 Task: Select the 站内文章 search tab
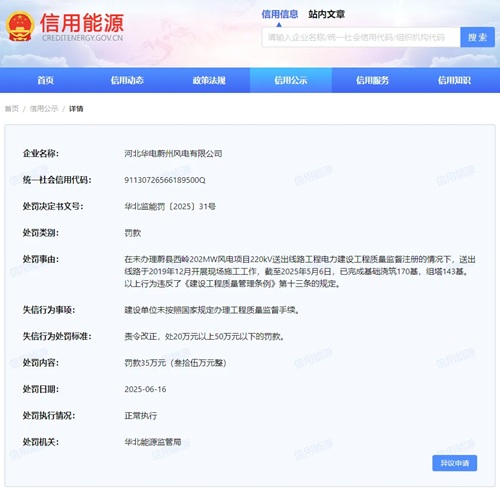[326, 14]
